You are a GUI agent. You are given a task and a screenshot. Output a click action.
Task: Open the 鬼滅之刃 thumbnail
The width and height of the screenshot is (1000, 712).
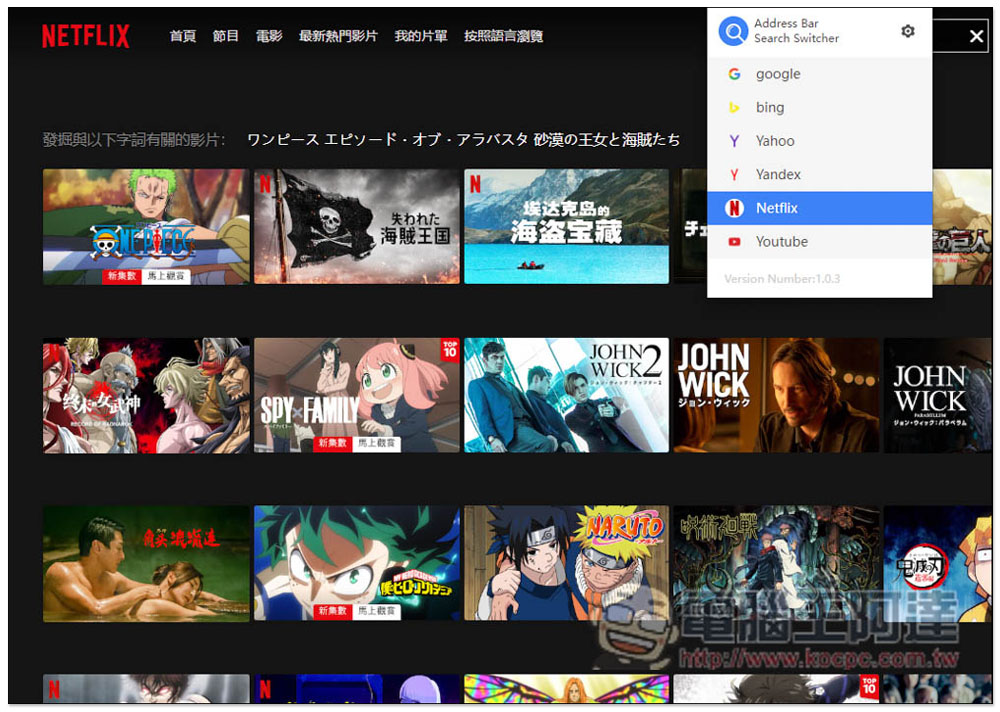pos(938,564)
